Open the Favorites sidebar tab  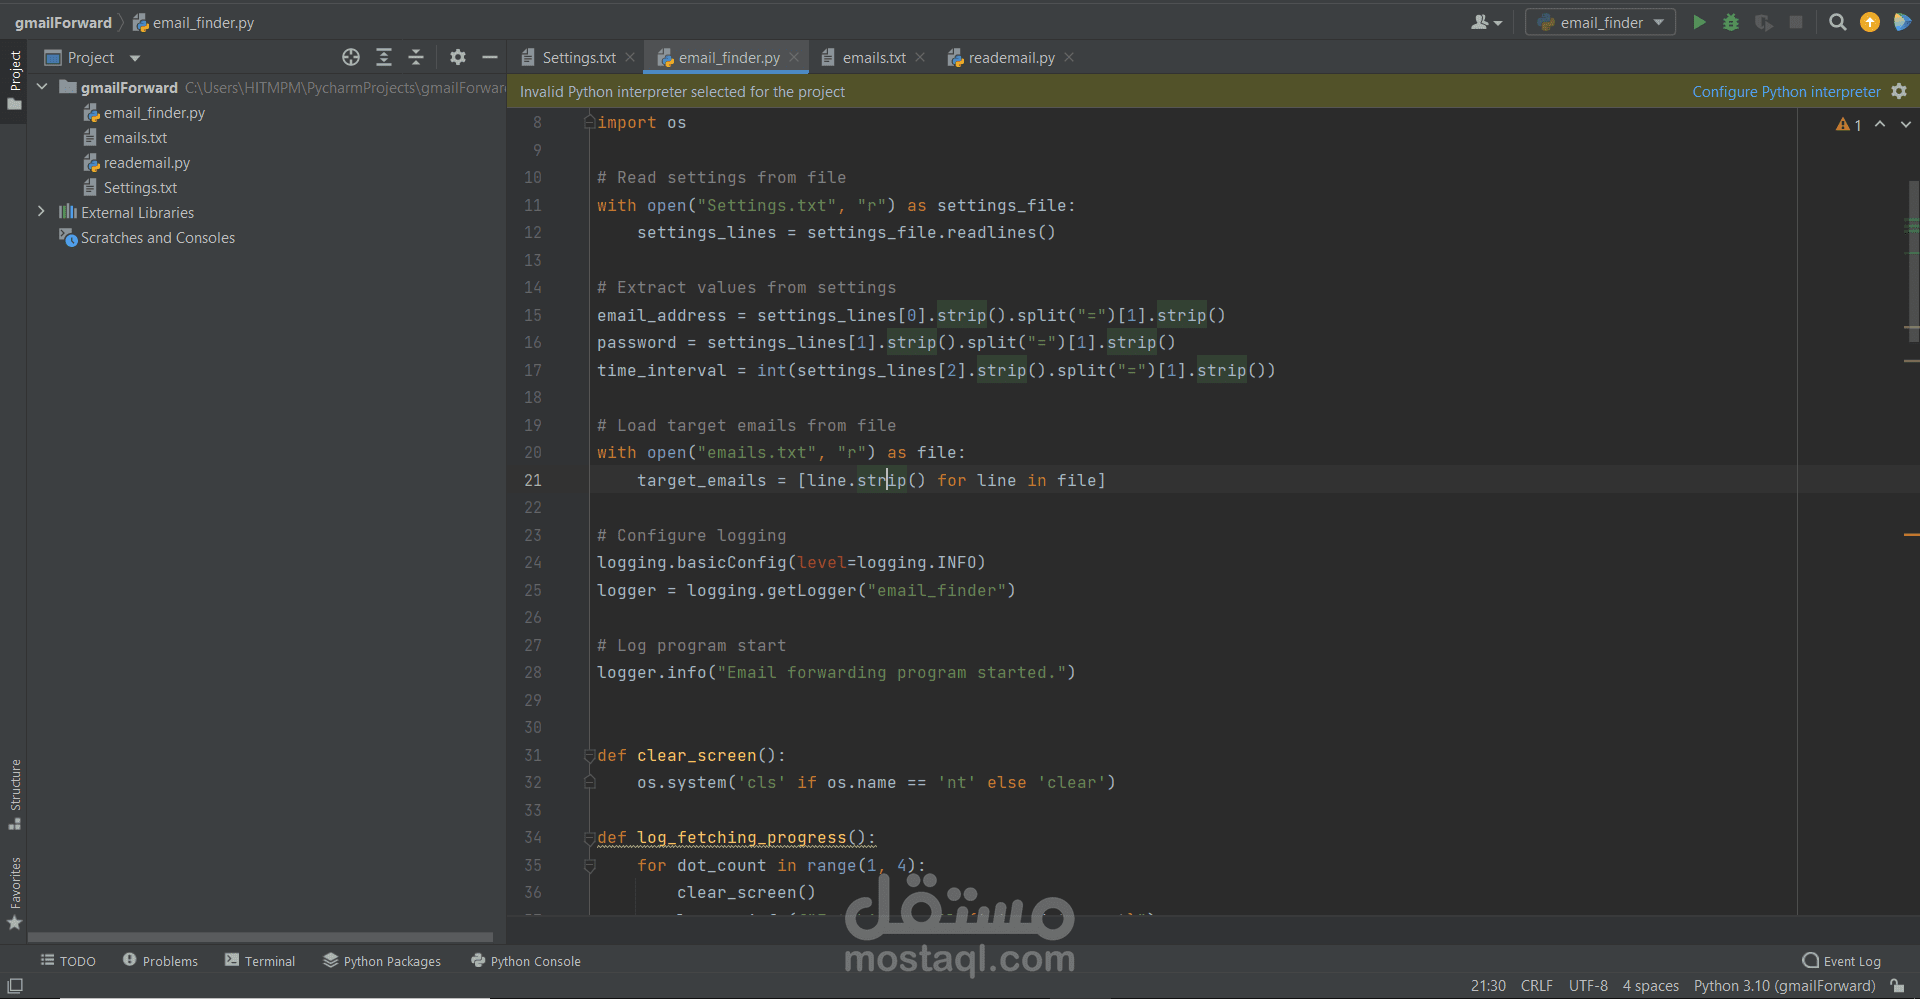(14, 893)
